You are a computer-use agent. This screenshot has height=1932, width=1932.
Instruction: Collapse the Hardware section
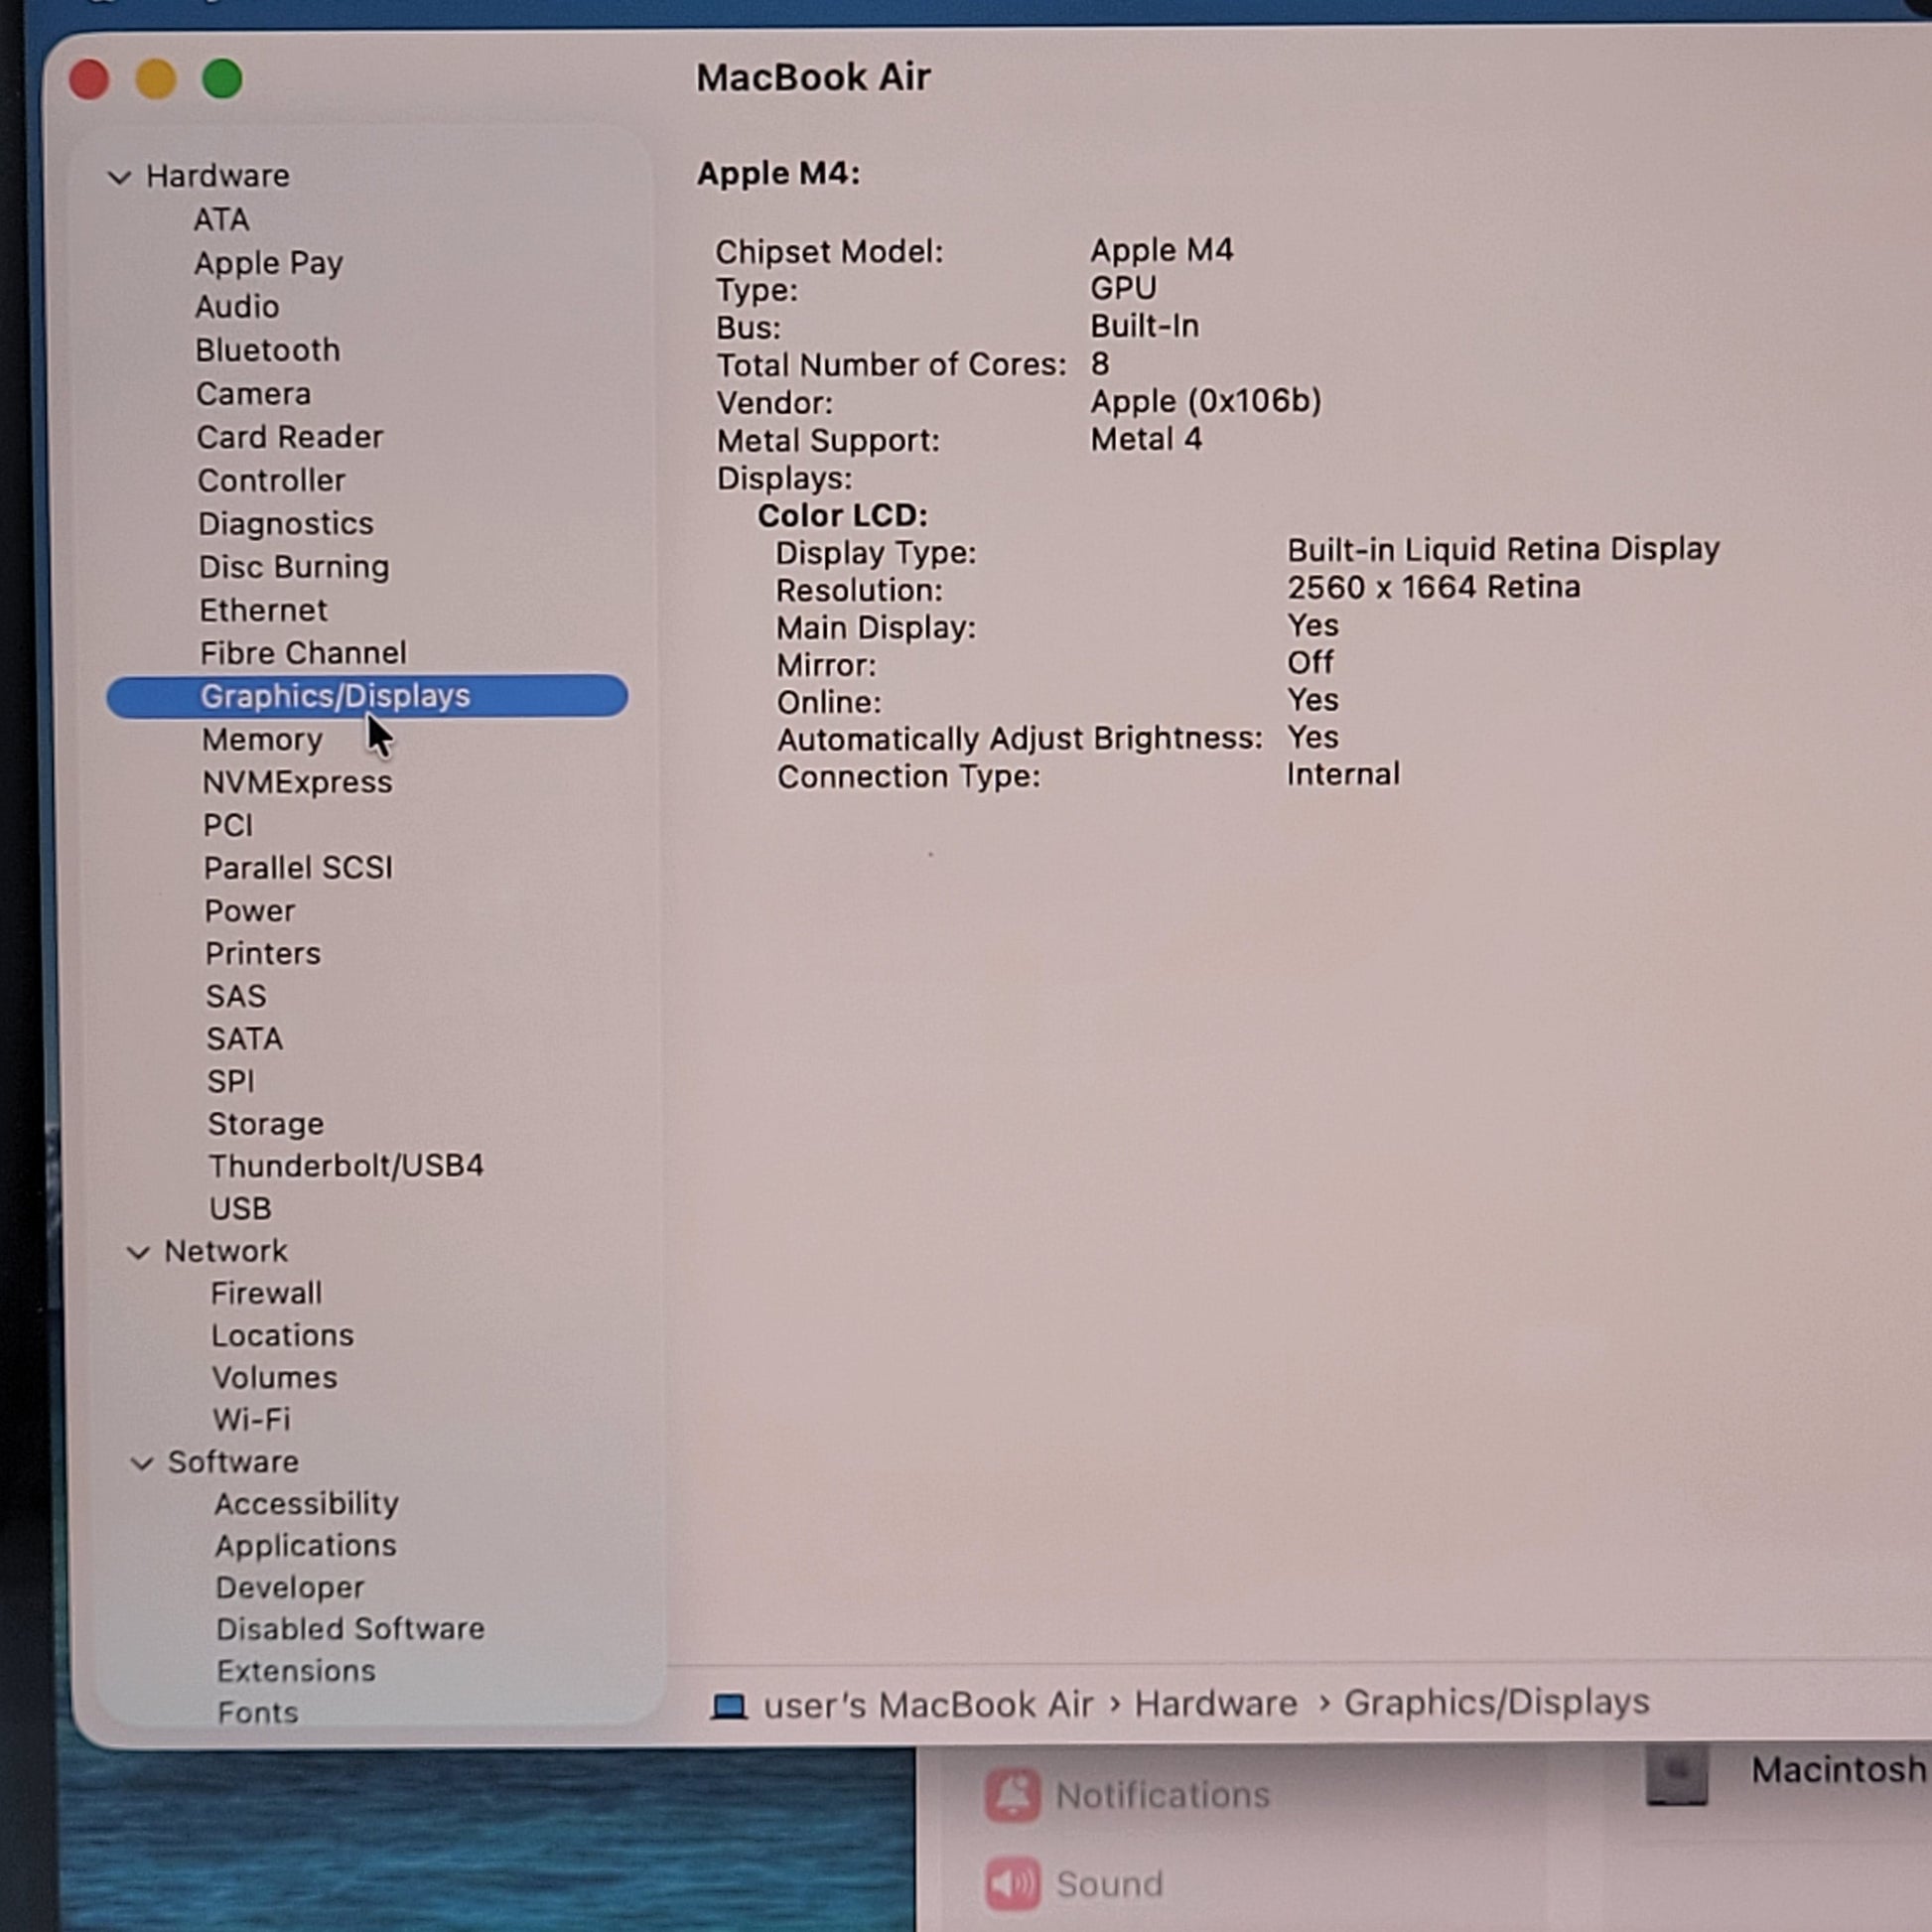point(119,178)
